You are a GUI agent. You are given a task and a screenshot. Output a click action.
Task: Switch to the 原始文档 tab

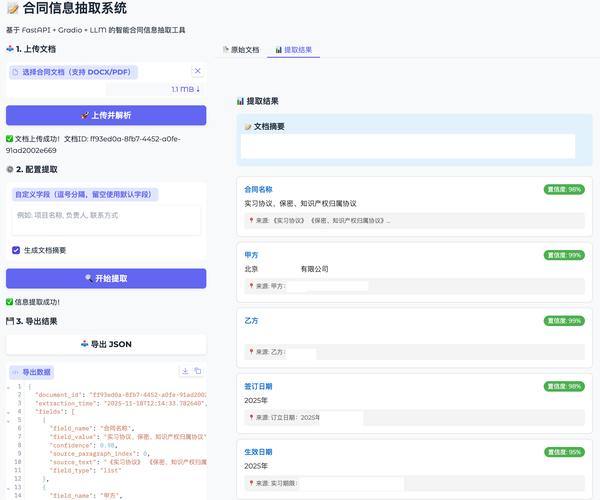click(241, 50)
